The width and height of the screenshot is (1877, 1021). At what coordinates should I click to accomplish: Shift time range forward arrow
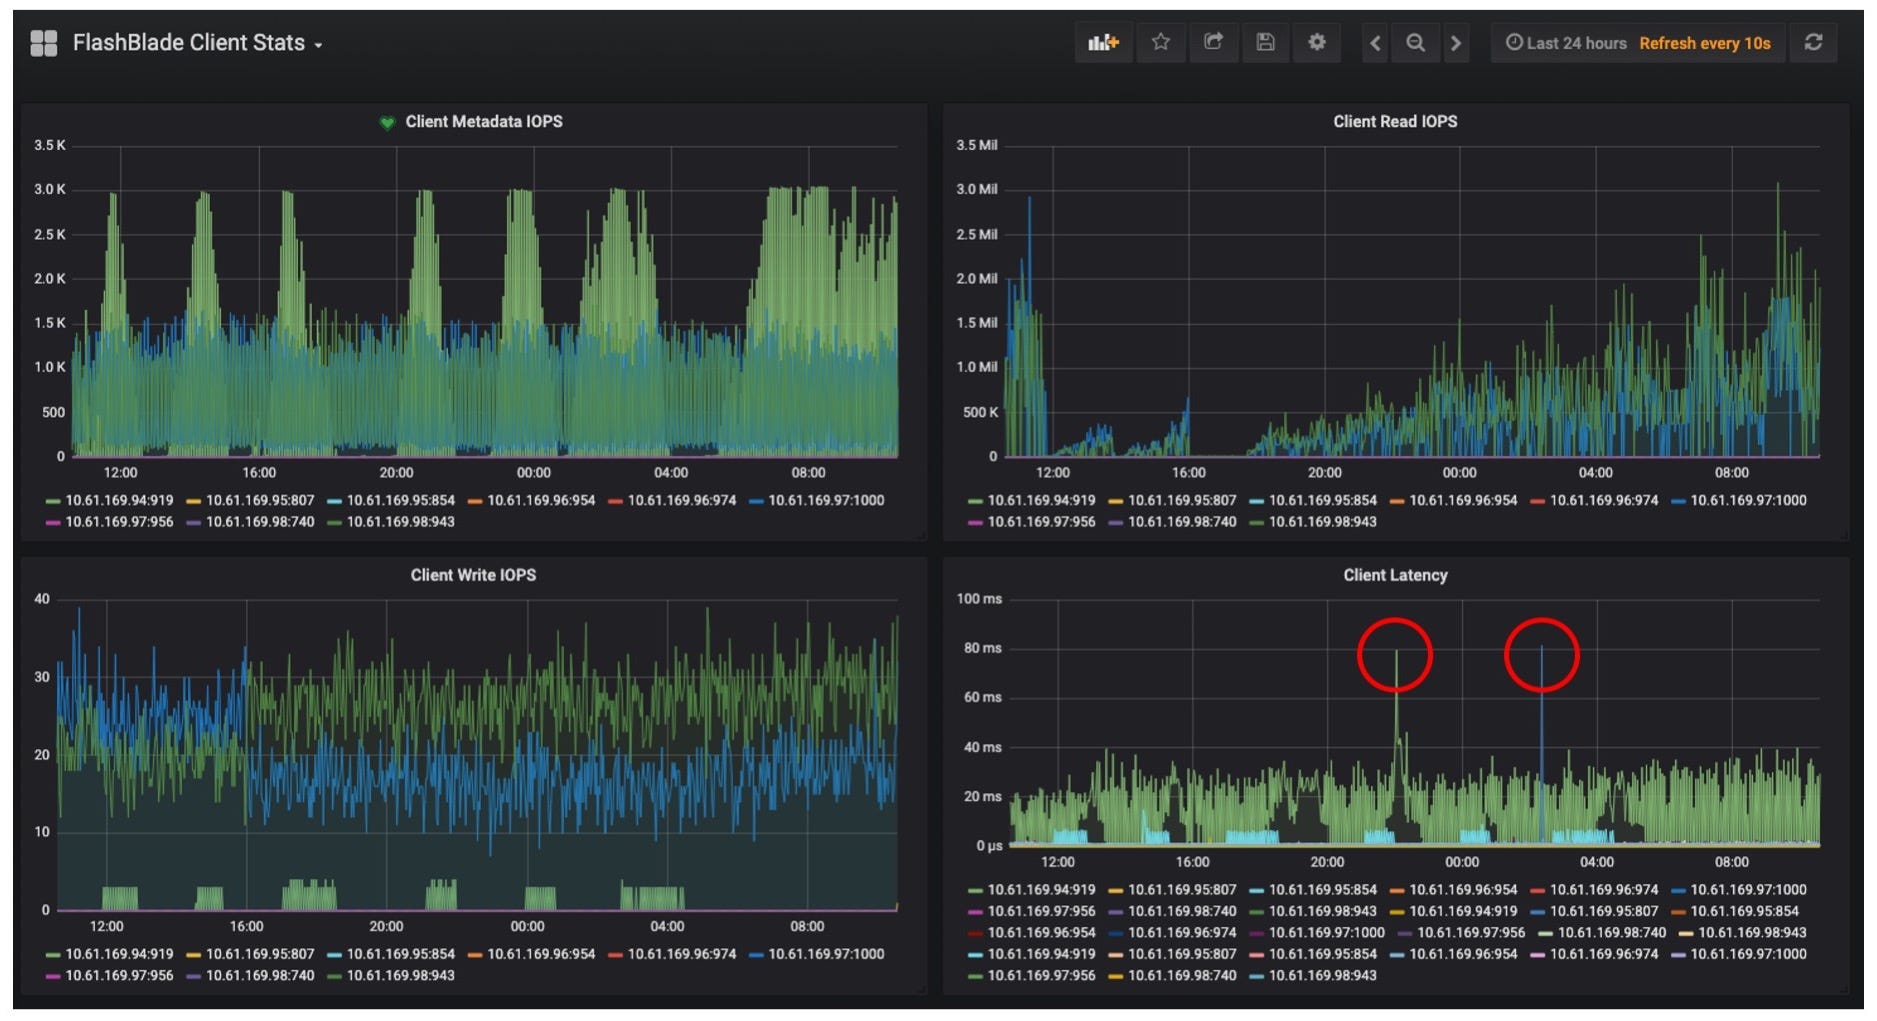point(1456,43)
